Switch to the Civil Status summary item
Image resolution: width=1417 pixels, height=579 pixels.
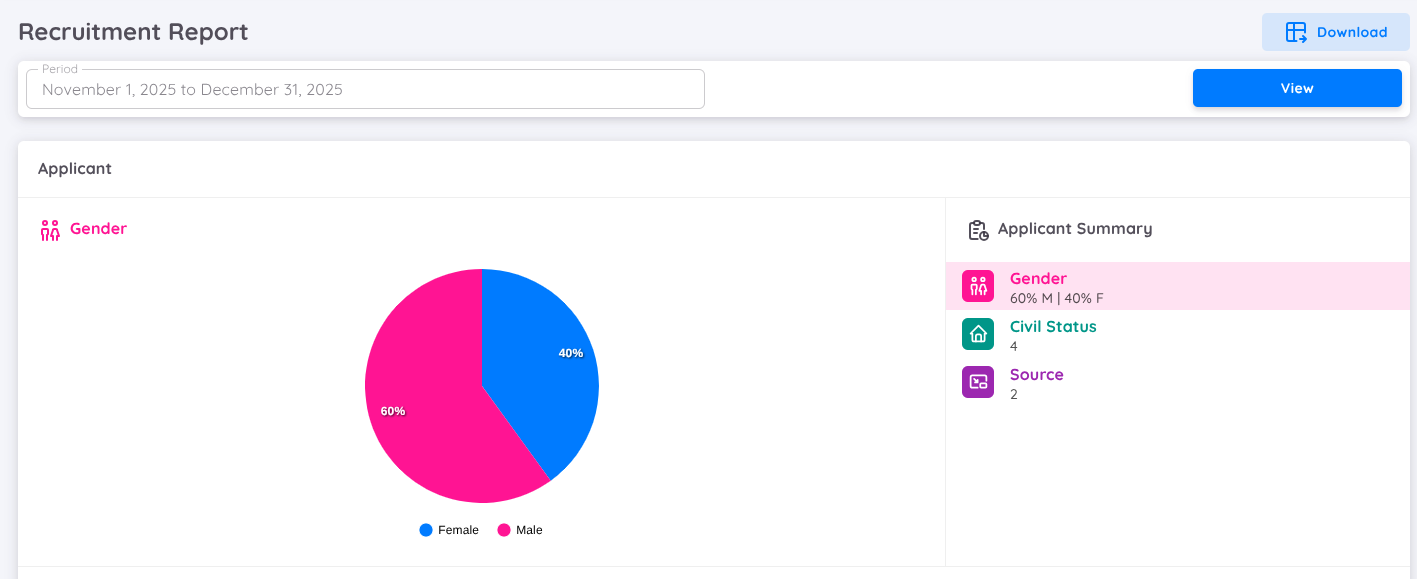click(x=1053, y=327)
